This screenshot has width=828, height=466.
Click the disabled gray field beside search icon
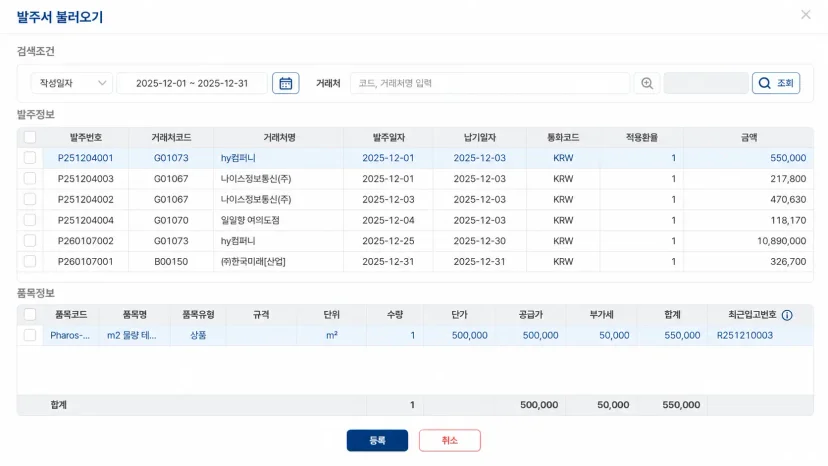(706, 83)
